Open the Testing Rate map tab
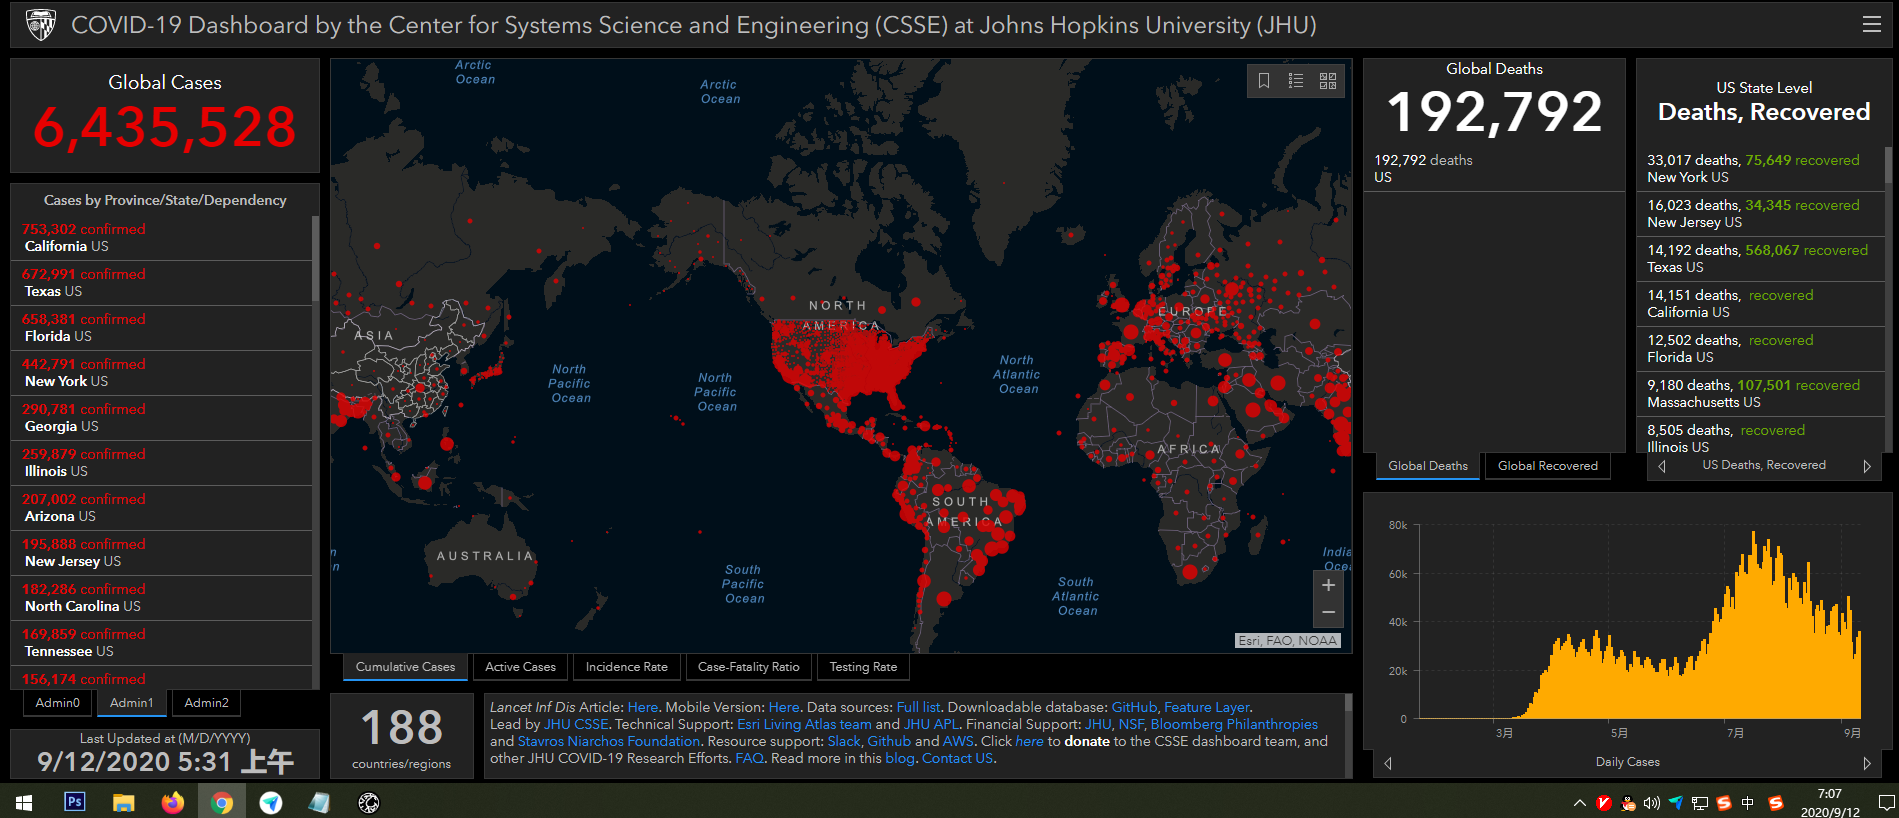The image size is (1899, 818). [x=863, y=667]
